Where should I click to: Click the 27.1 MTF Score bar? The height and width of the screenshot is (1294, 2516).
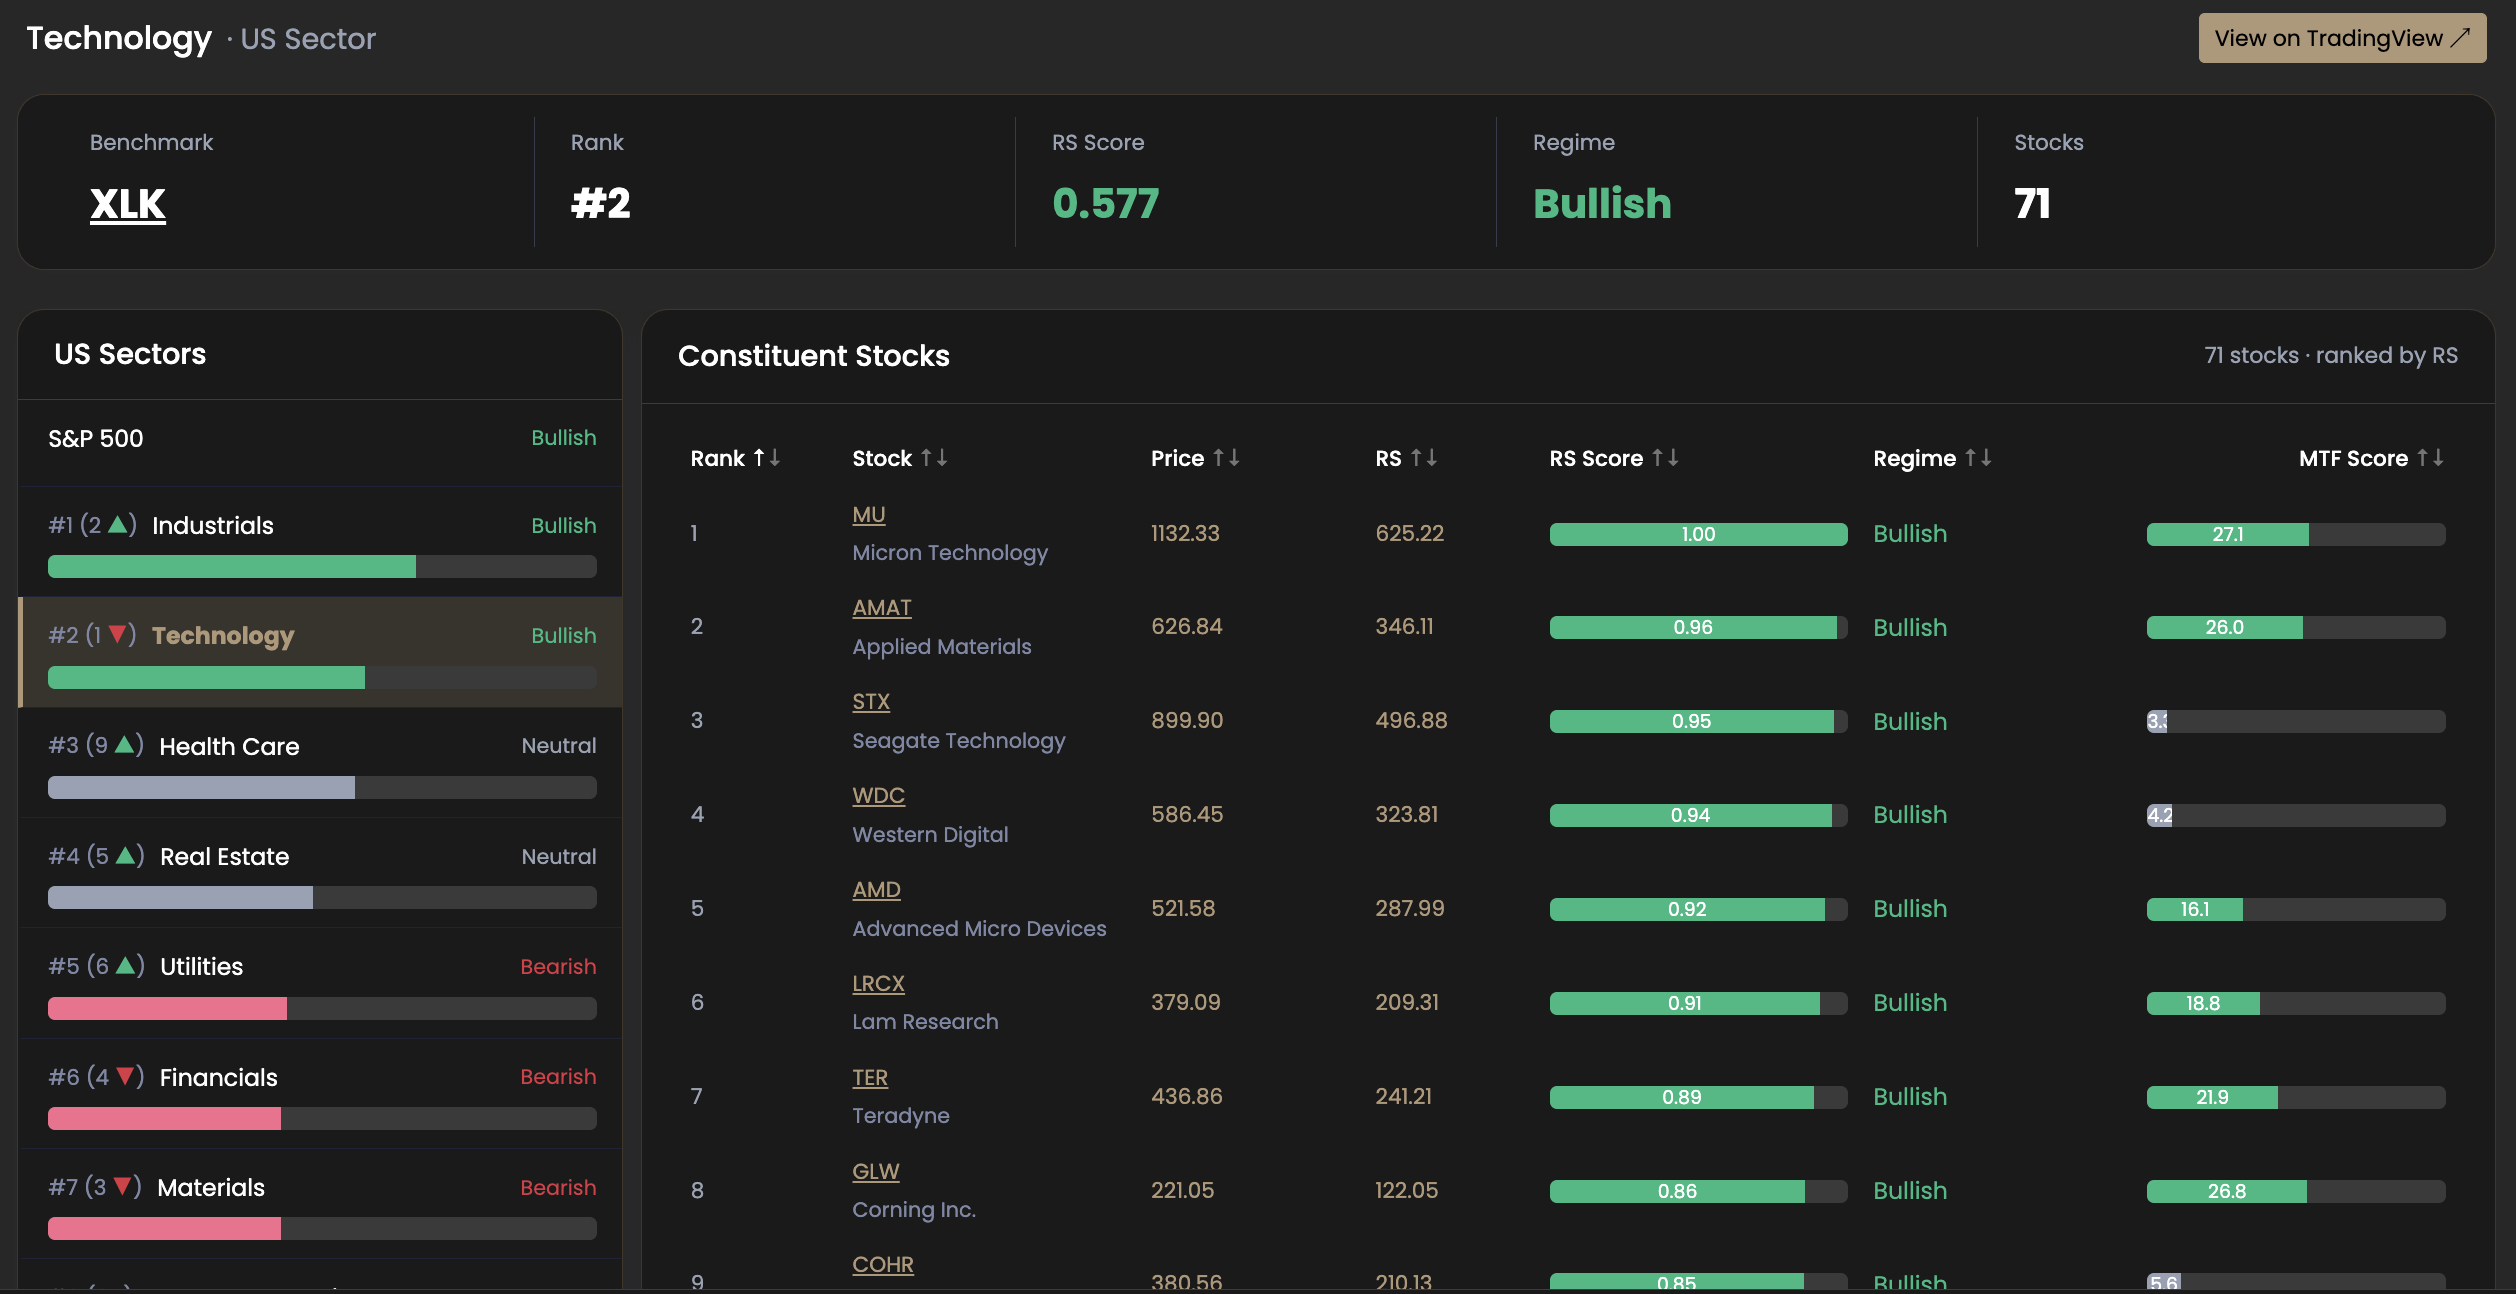(x=2295, y=534)
